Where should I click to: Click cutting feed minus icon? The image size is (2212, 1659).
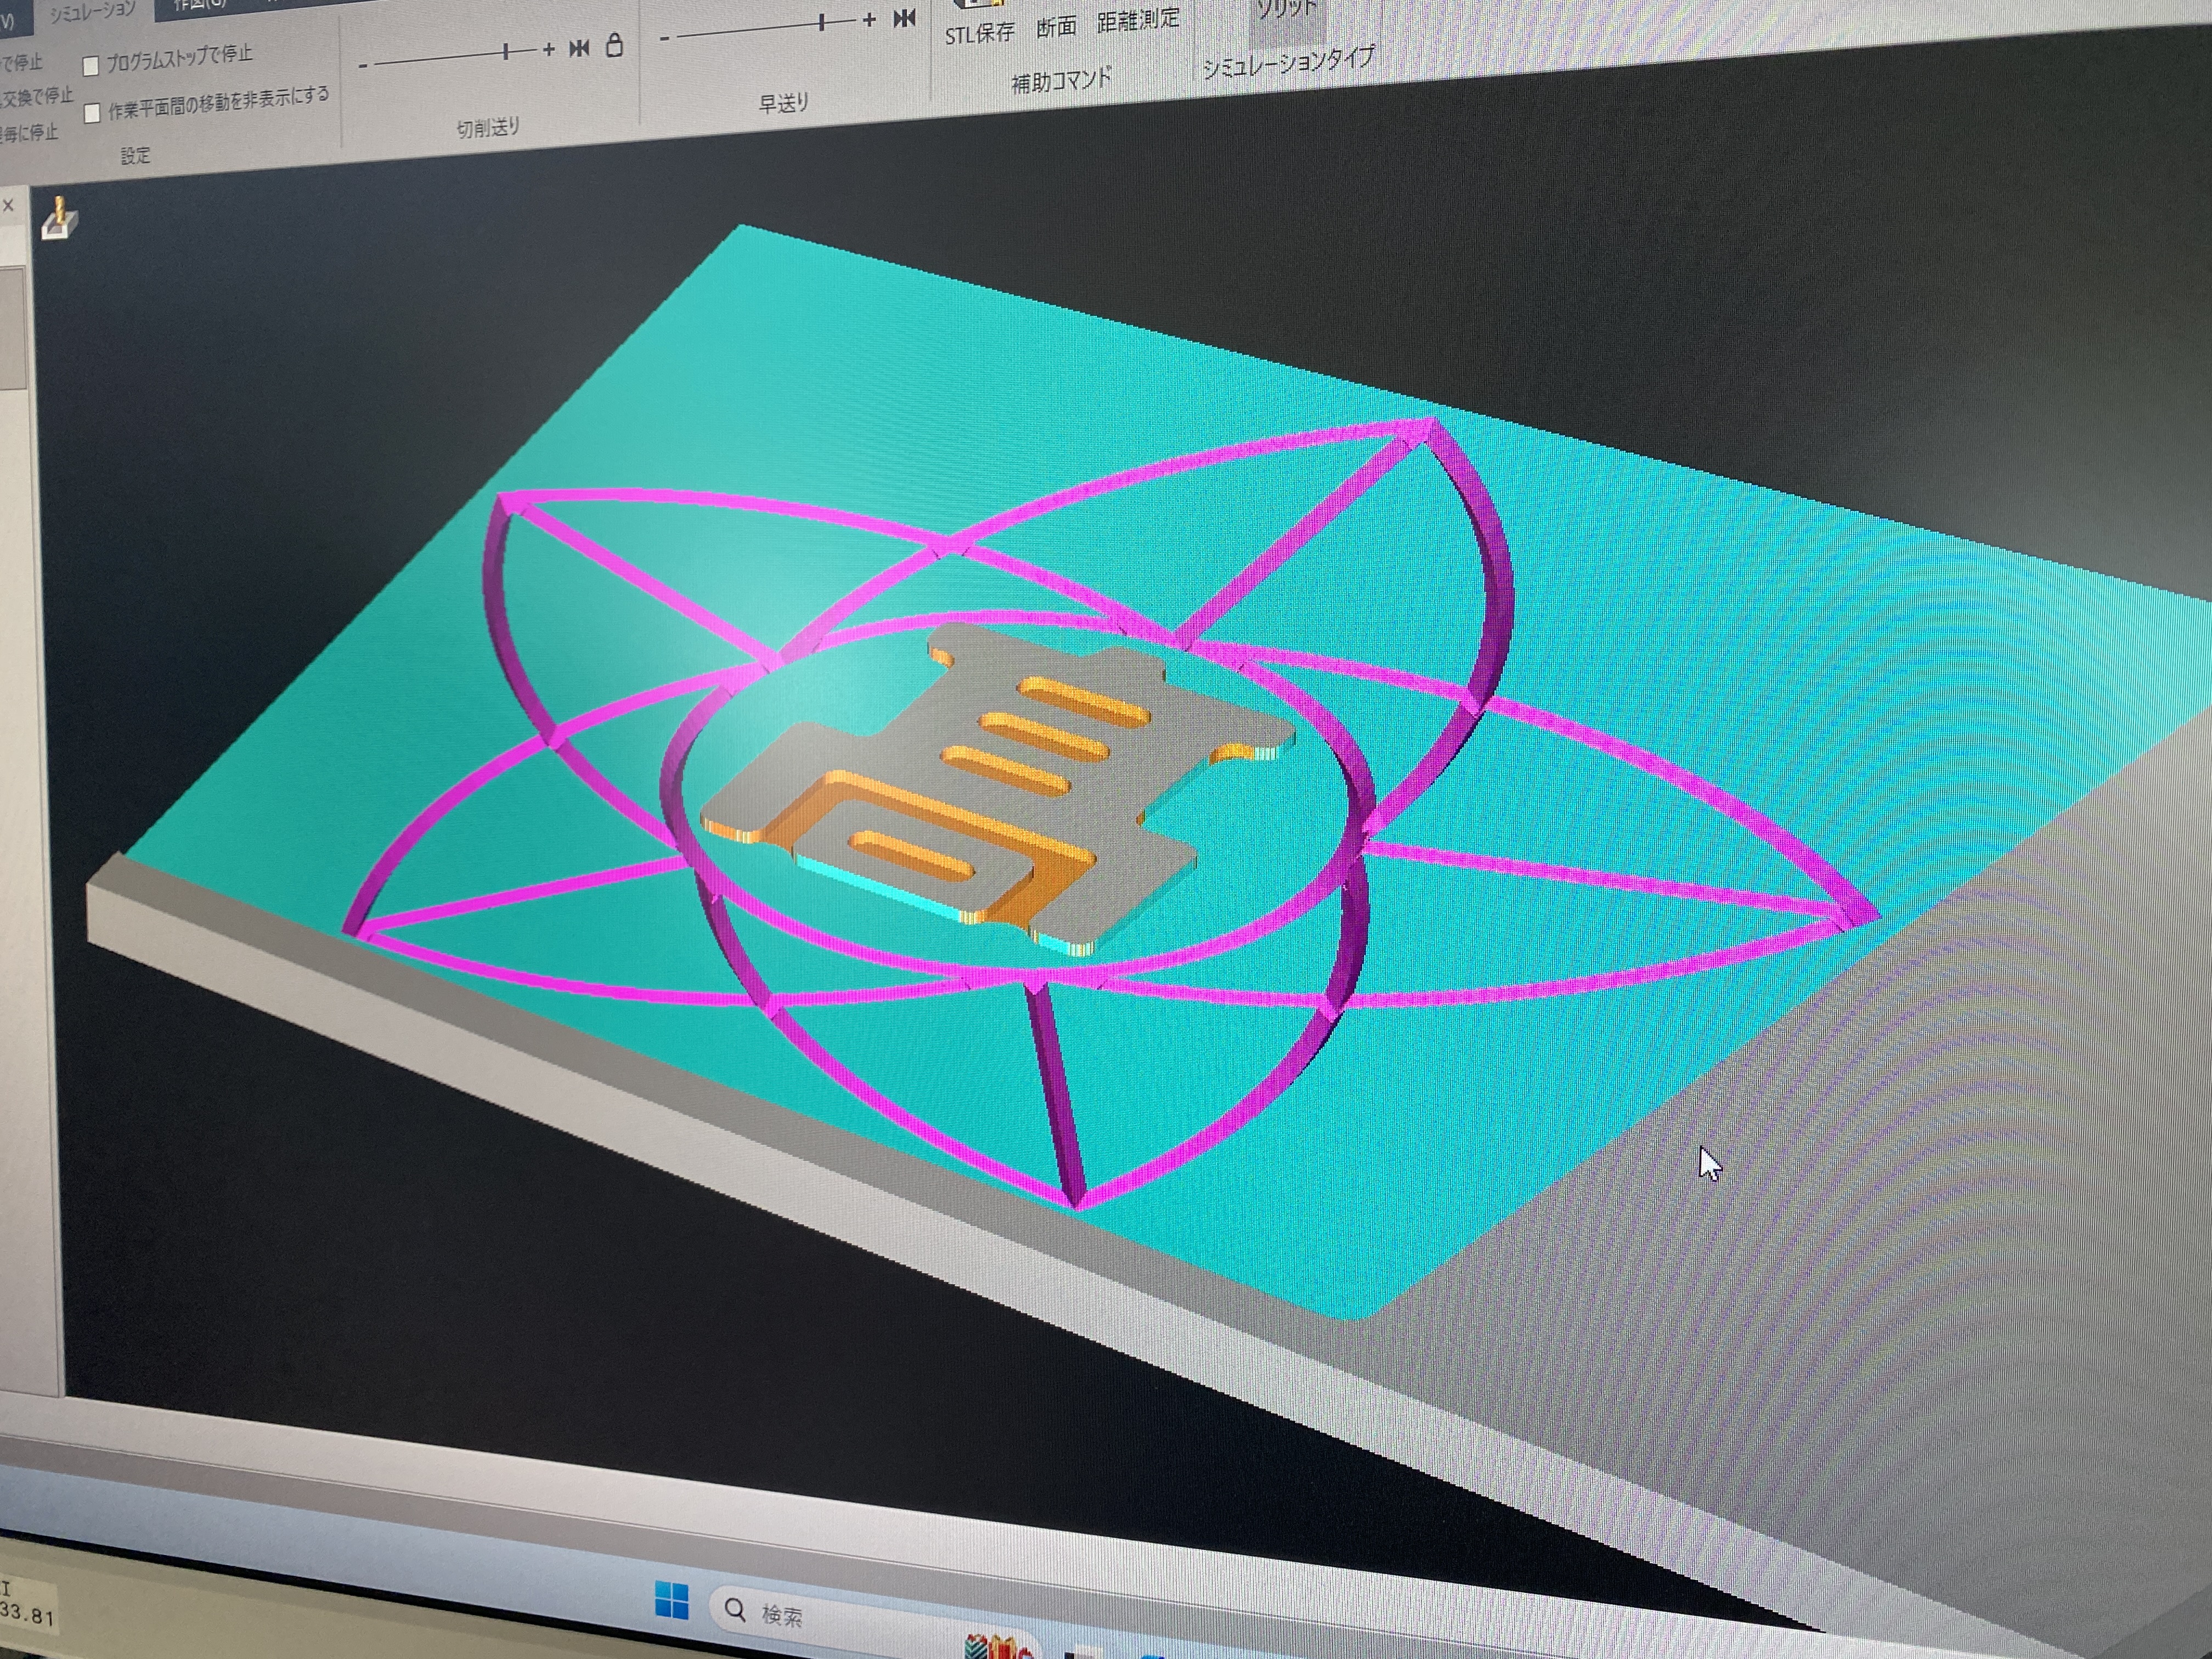click(x=363, y=66)
